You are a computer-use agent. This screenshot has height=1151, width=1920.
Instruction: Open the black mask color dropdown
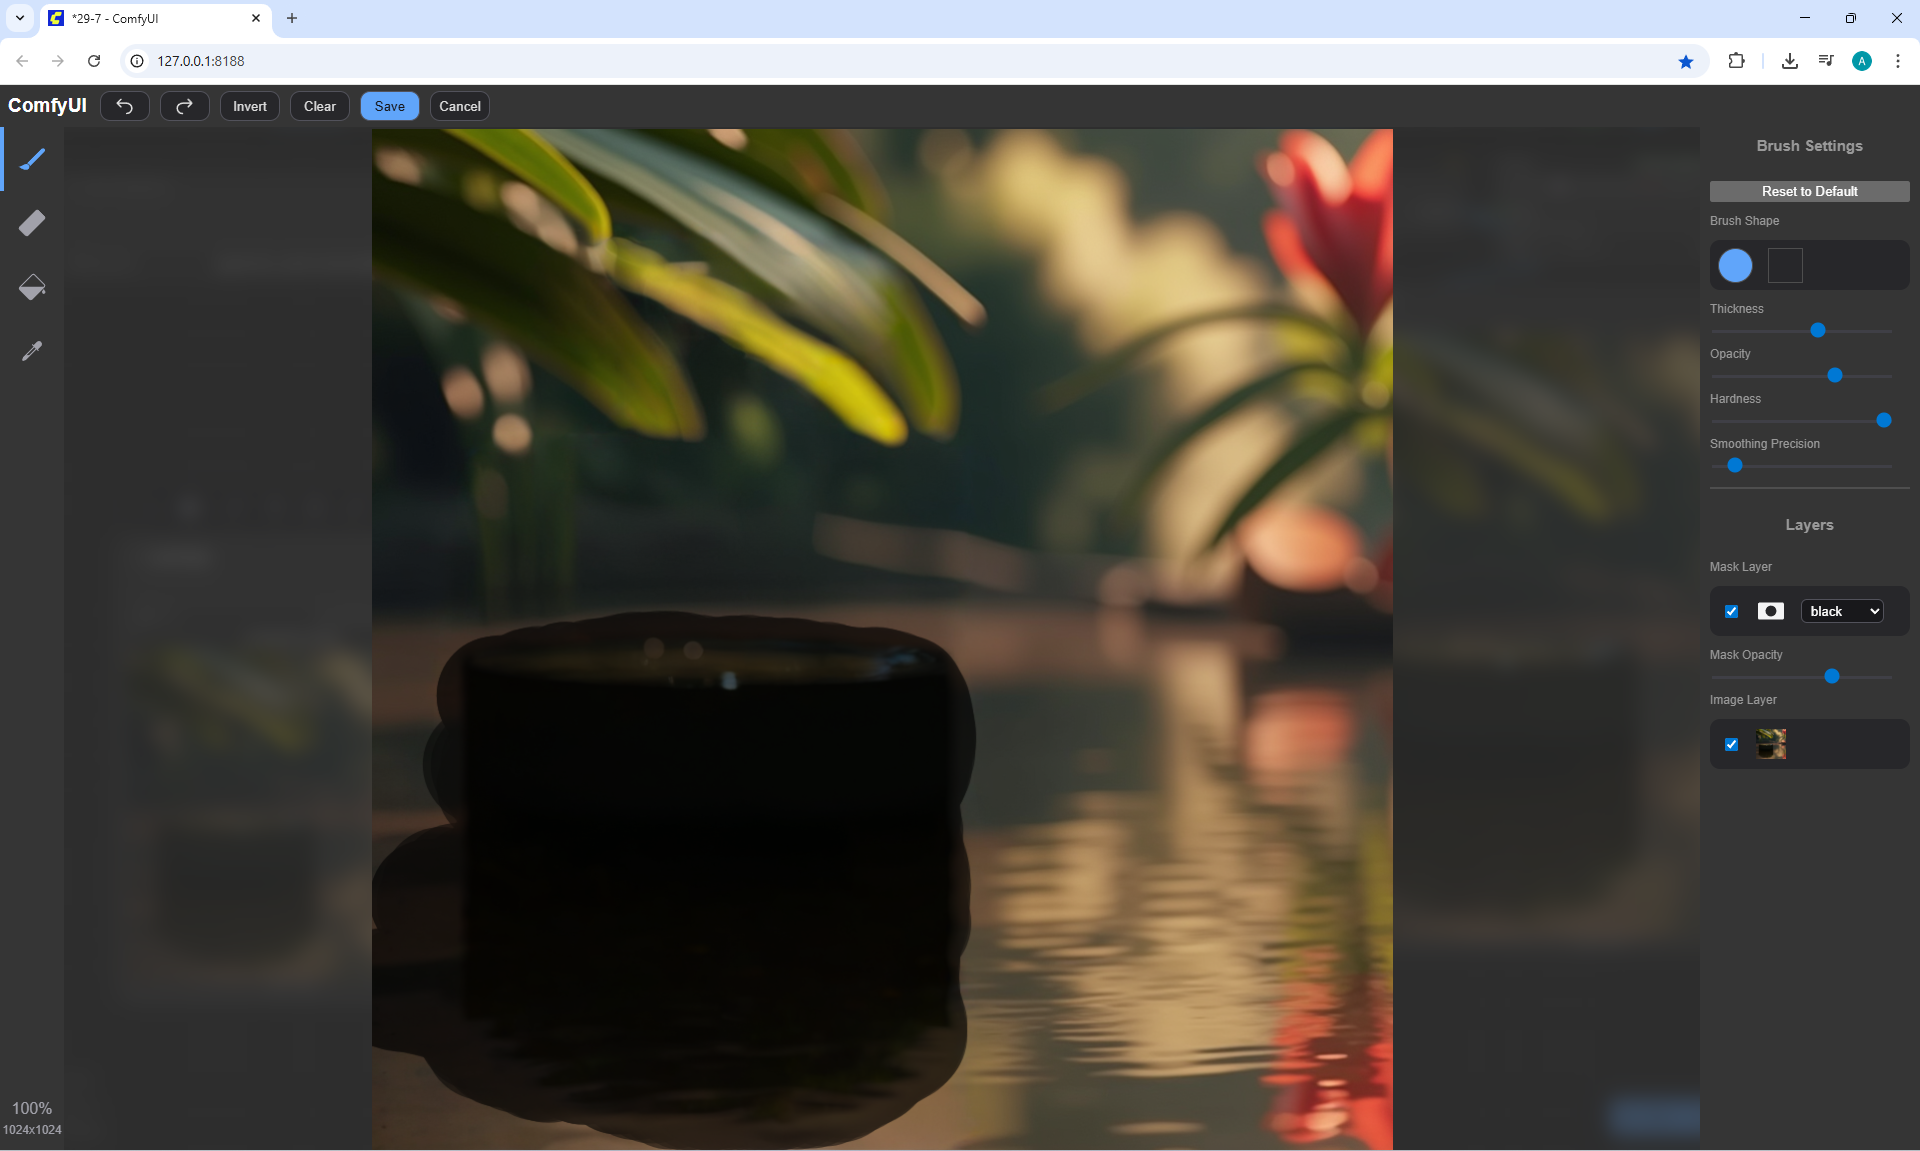click(1842, 611)
